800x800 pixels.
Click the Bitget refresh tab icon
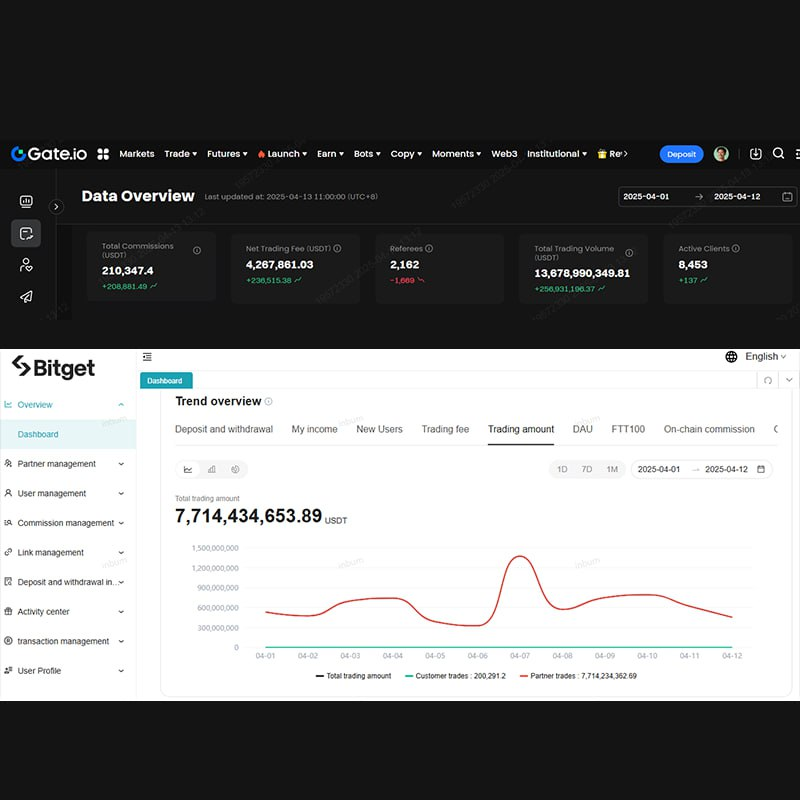pyautogui.click(x=767, y=380)
